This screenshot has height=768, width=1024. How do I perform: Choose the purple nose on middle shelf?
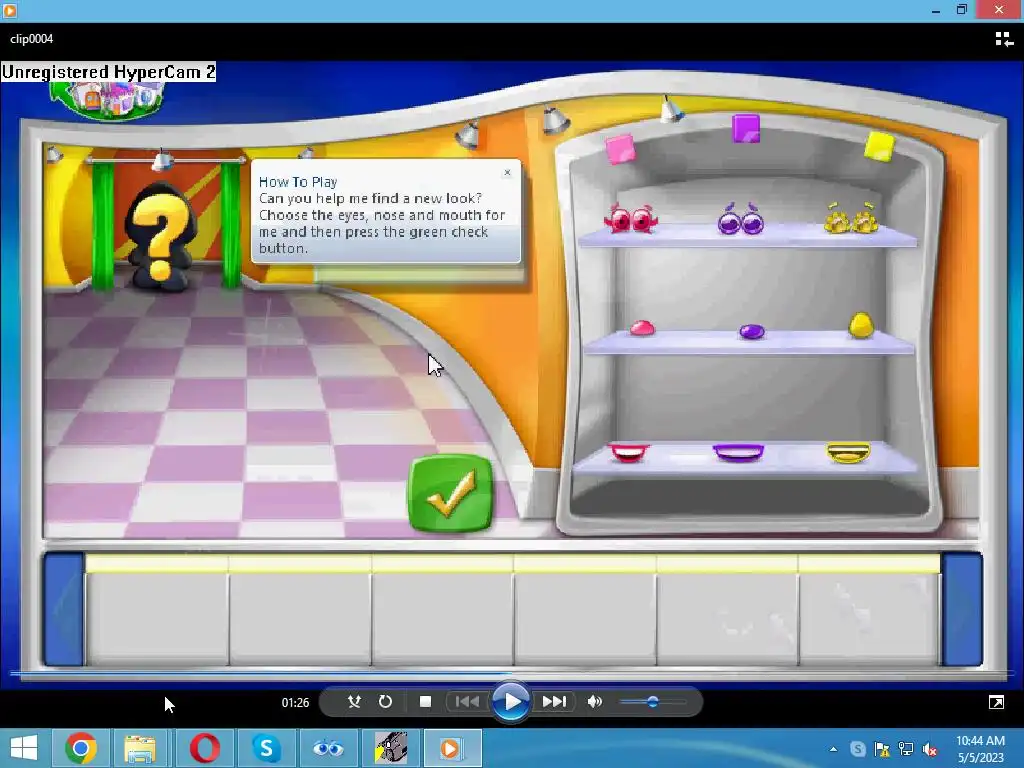click(x=752, y=331)
